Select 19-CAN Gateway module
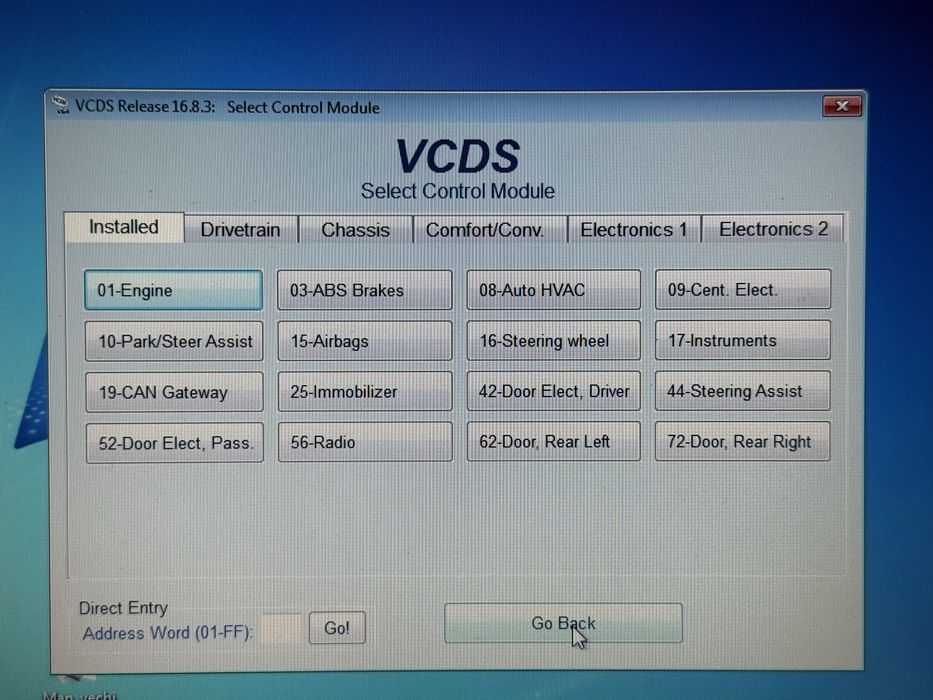 pos(174,392)
